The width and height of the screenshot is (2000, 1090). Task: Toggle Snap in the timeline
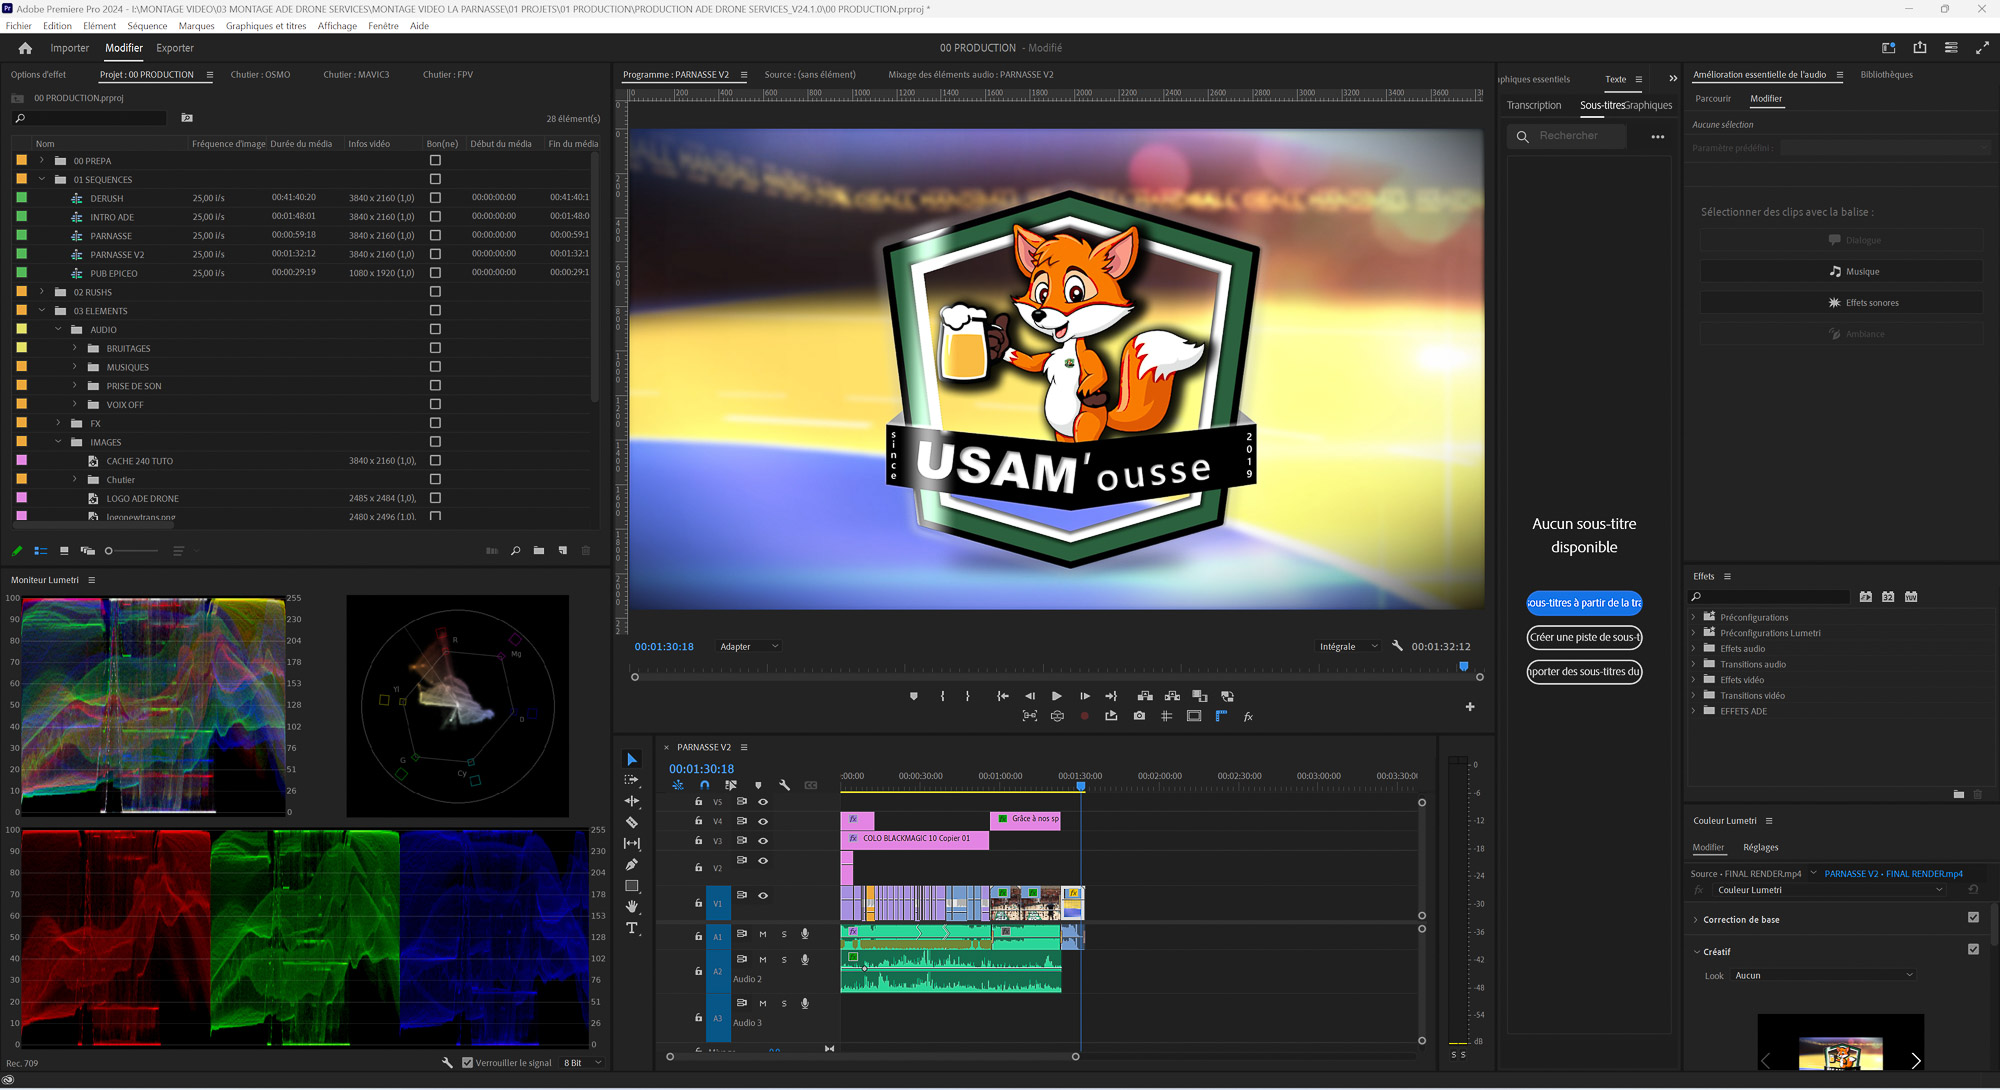704,785
